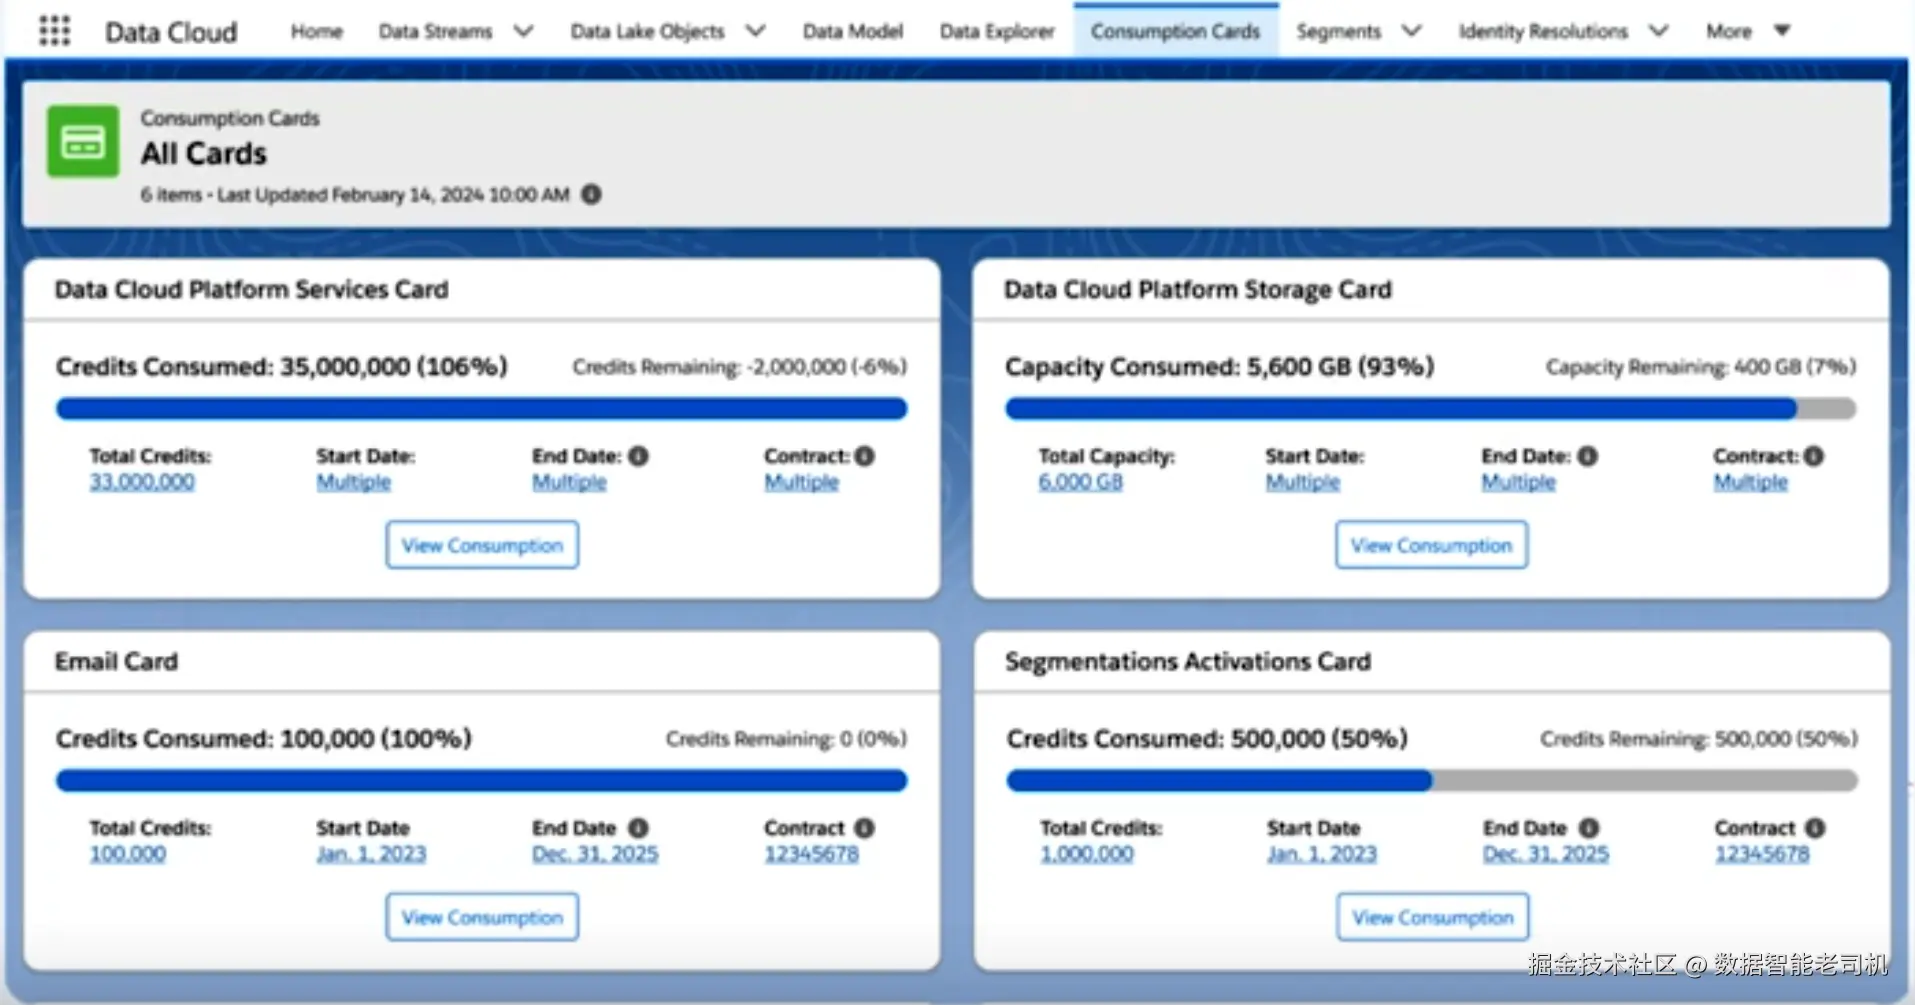Expand the Segments dropdown chevron
This screenshot has width=1915, height=1005.
(1411, 31)
